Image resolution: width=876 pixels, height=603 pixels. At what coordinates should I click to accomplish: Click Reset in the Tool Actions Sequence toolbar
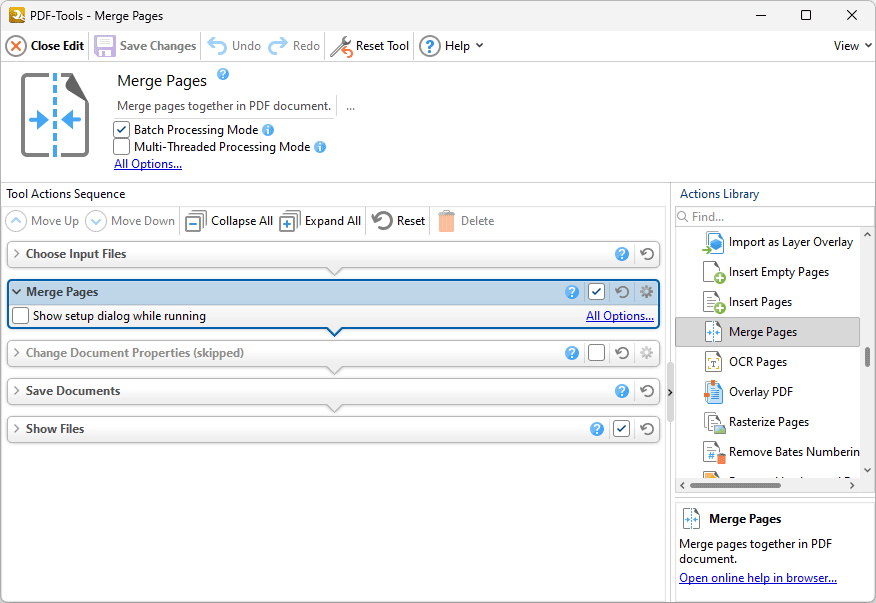coord(398,221)
